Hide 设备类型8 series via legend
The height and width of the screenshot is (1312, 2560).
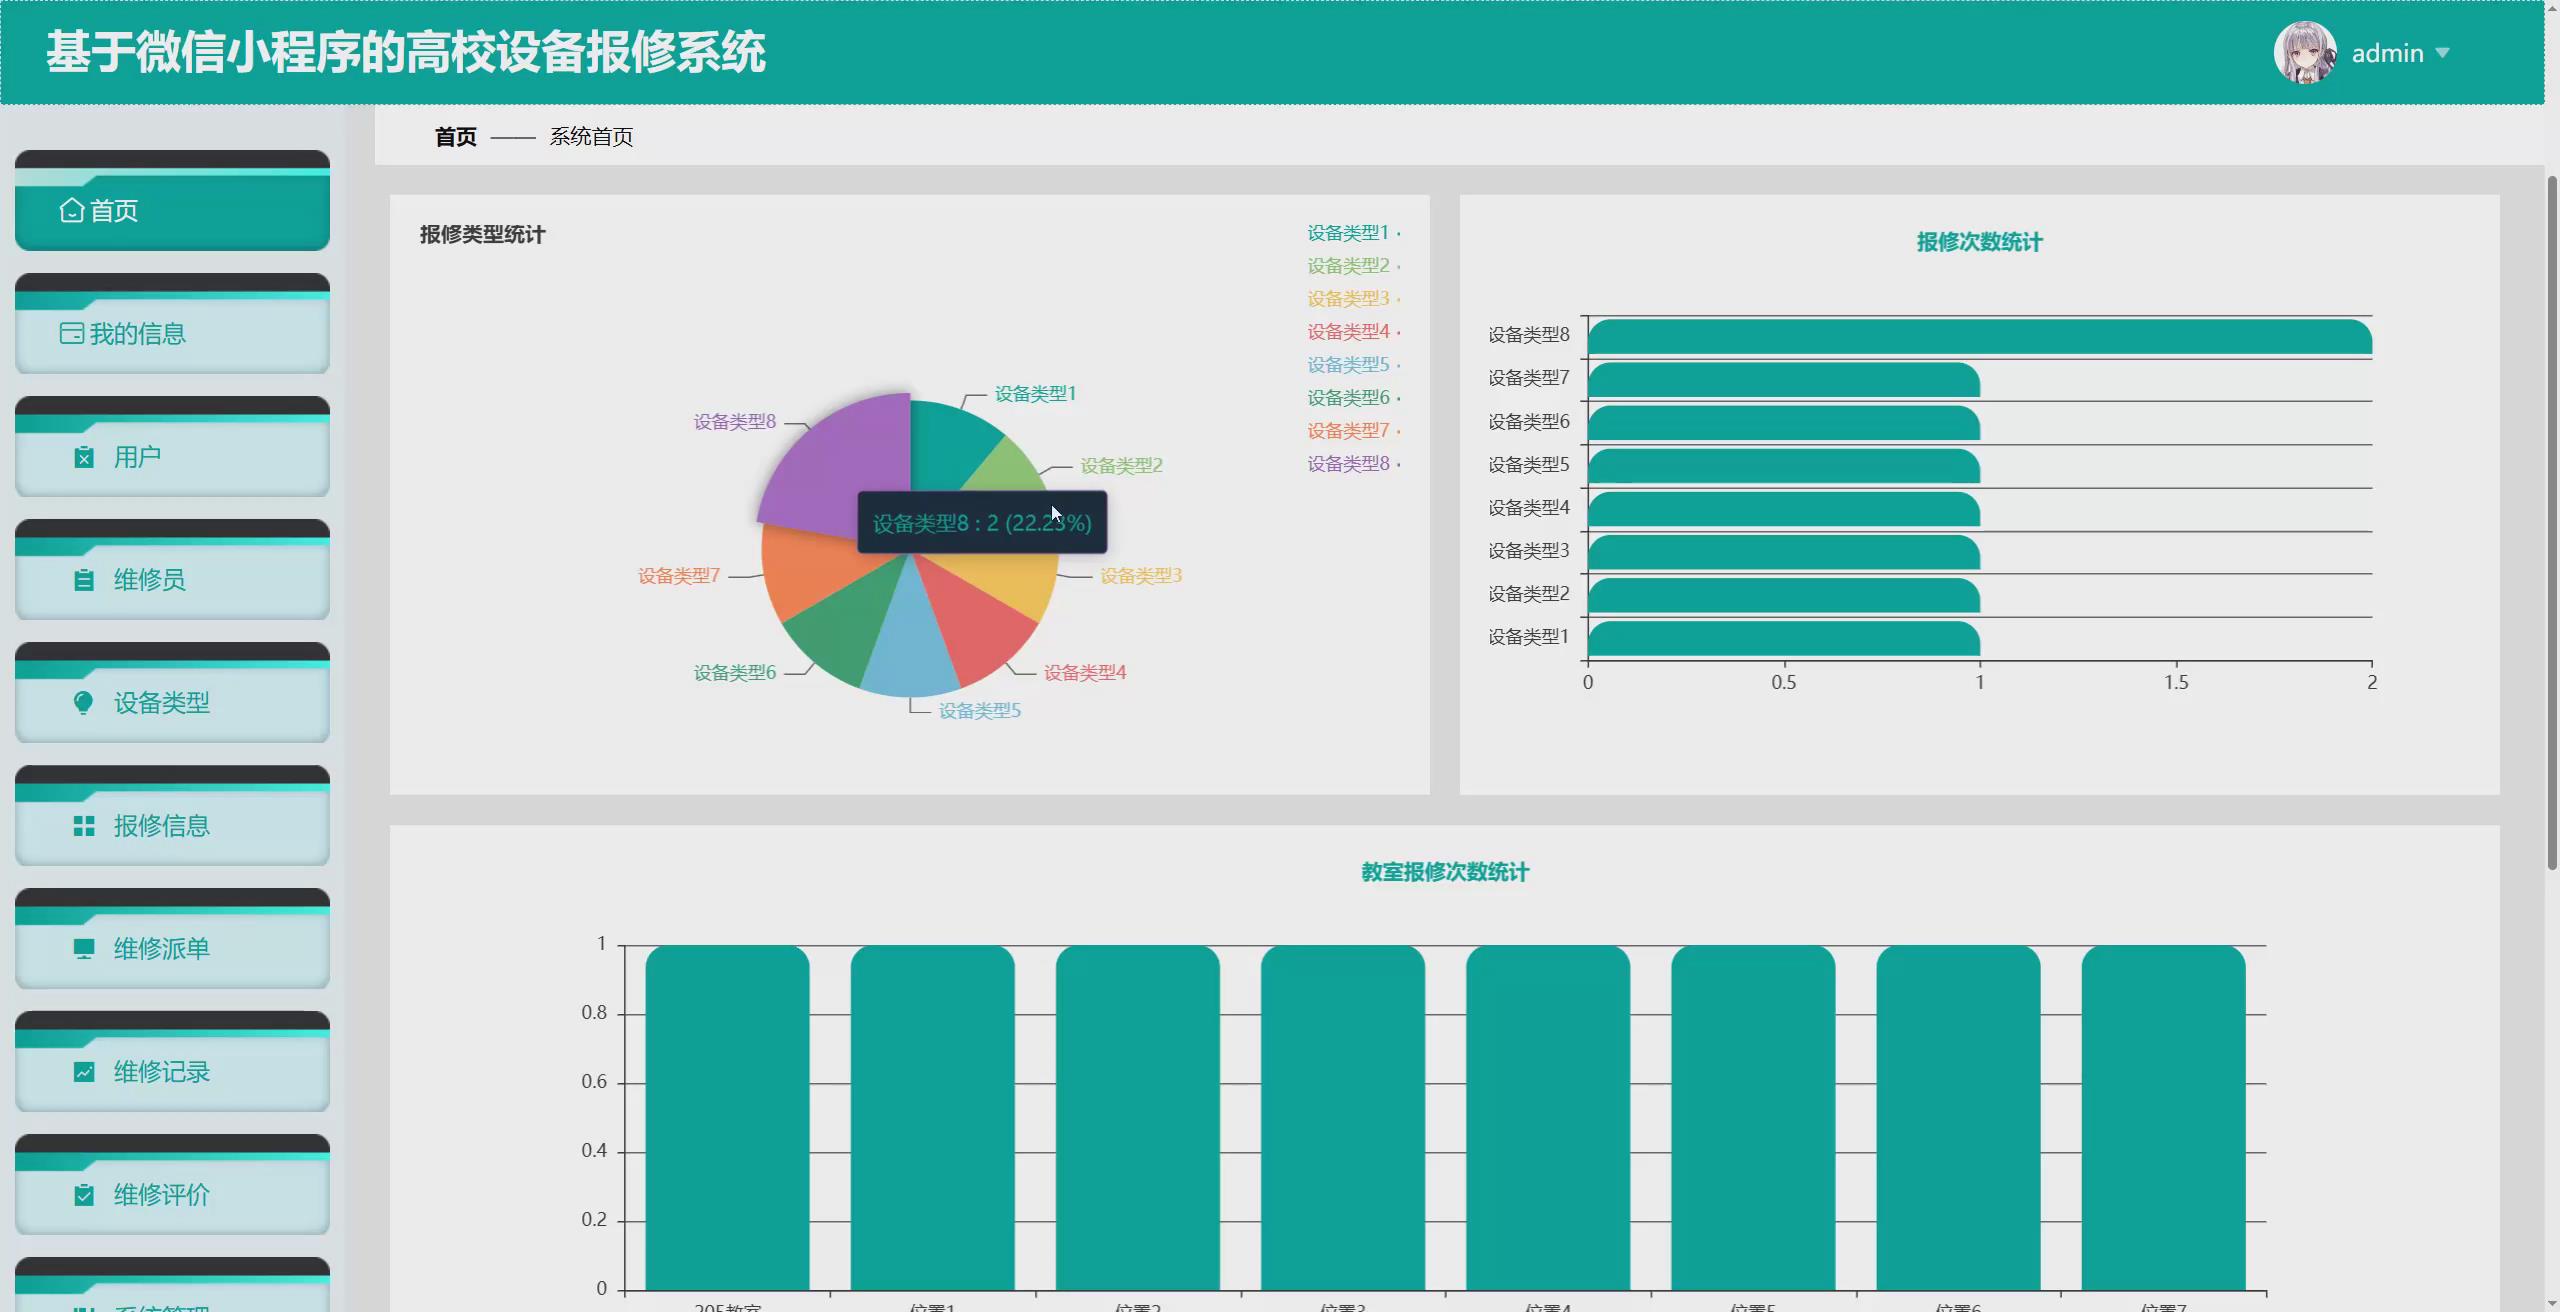[x=1348, y=464]
